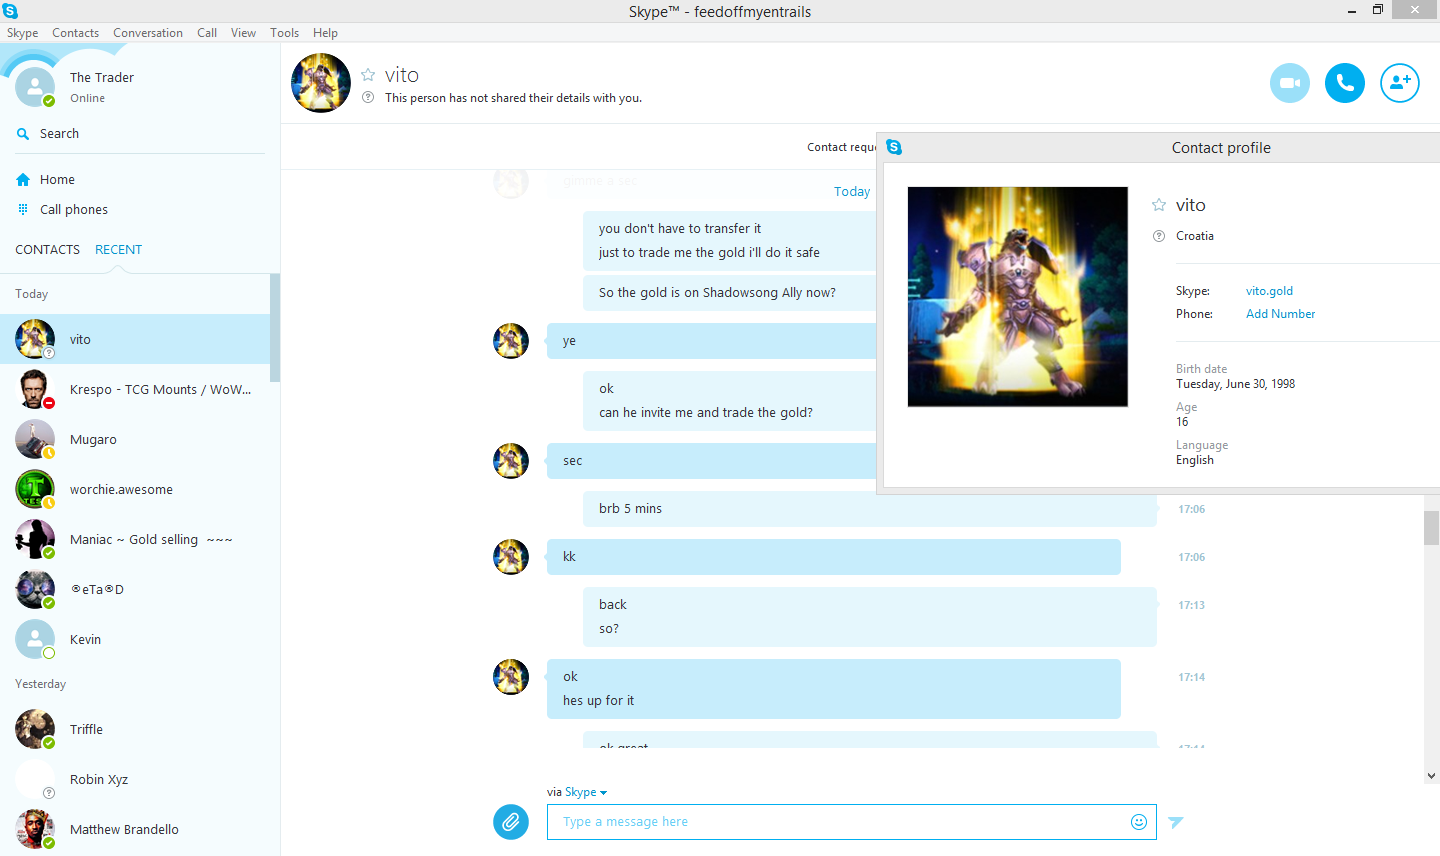Select Matthew Brandello contact
Image resolution: width=1440 pixels, height=856 pixels.
coord(135,829)
